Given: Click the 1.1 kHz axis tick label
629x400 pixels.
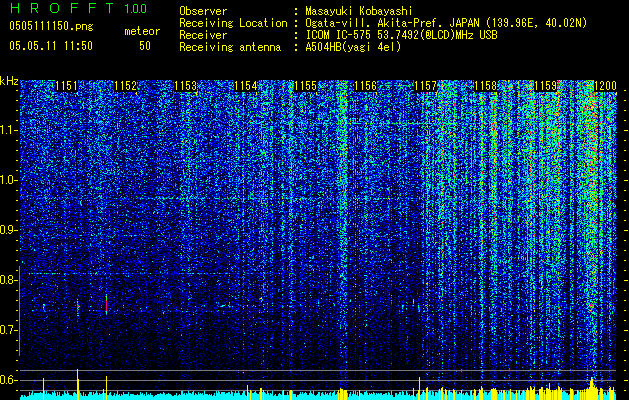Looking at the screenshot, I should pos(9,130).
